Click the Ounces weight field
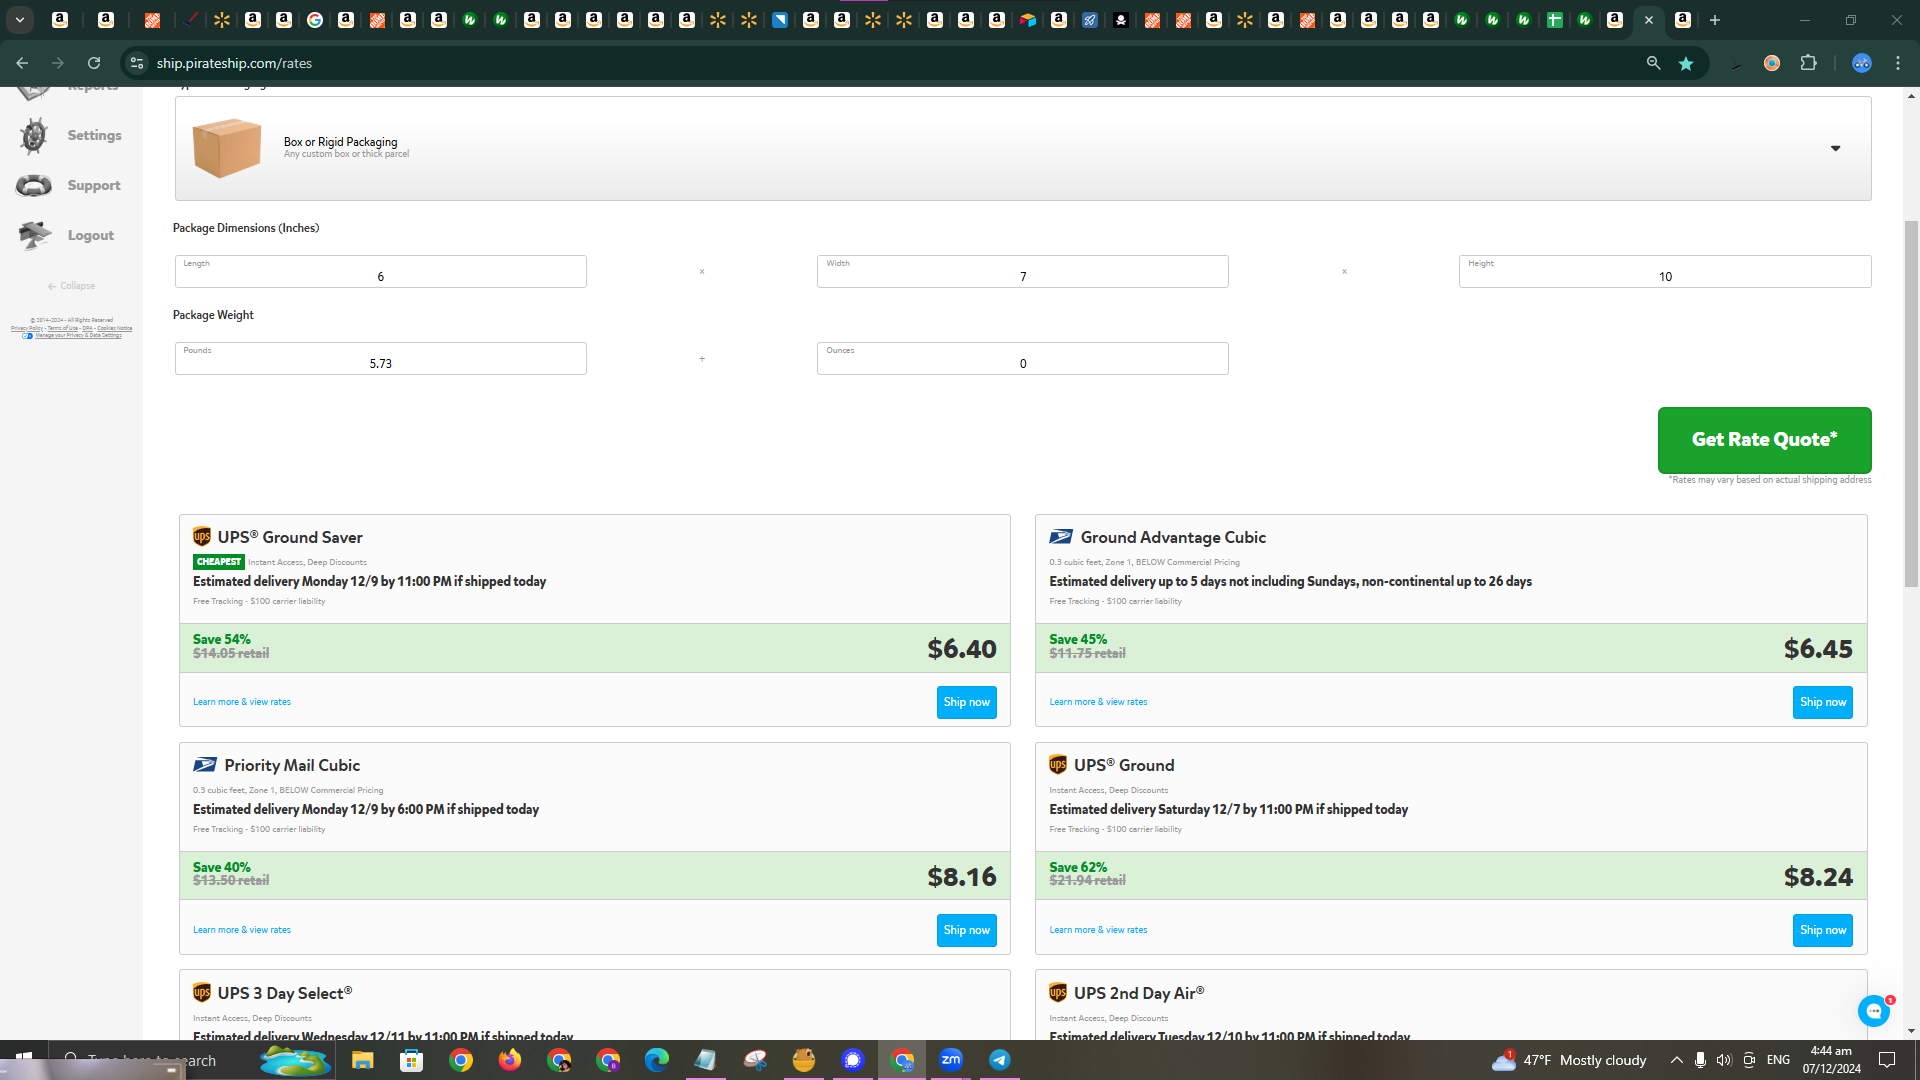This screenshot has height=1080, width=1920. coord(1023,359)
